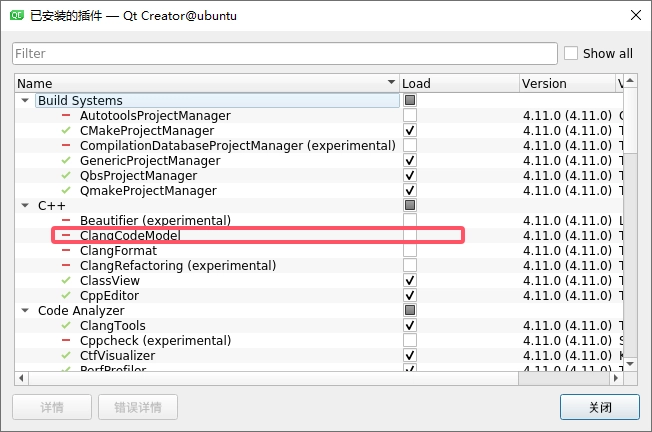Collapse the Code Analyzer group
Screen dimensions: 652x432
coord(24,311)
